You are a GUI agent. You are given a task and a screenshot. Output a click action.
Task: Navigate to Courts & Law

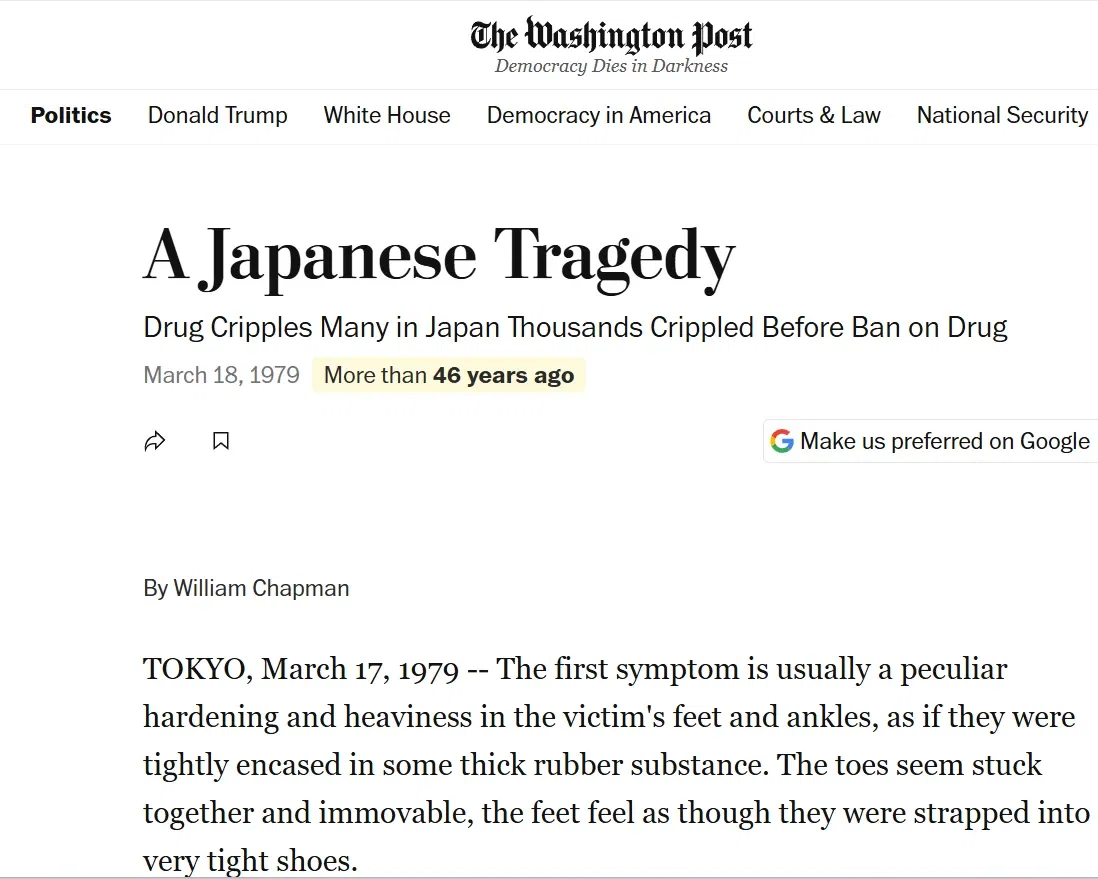[x=814, y=115]
